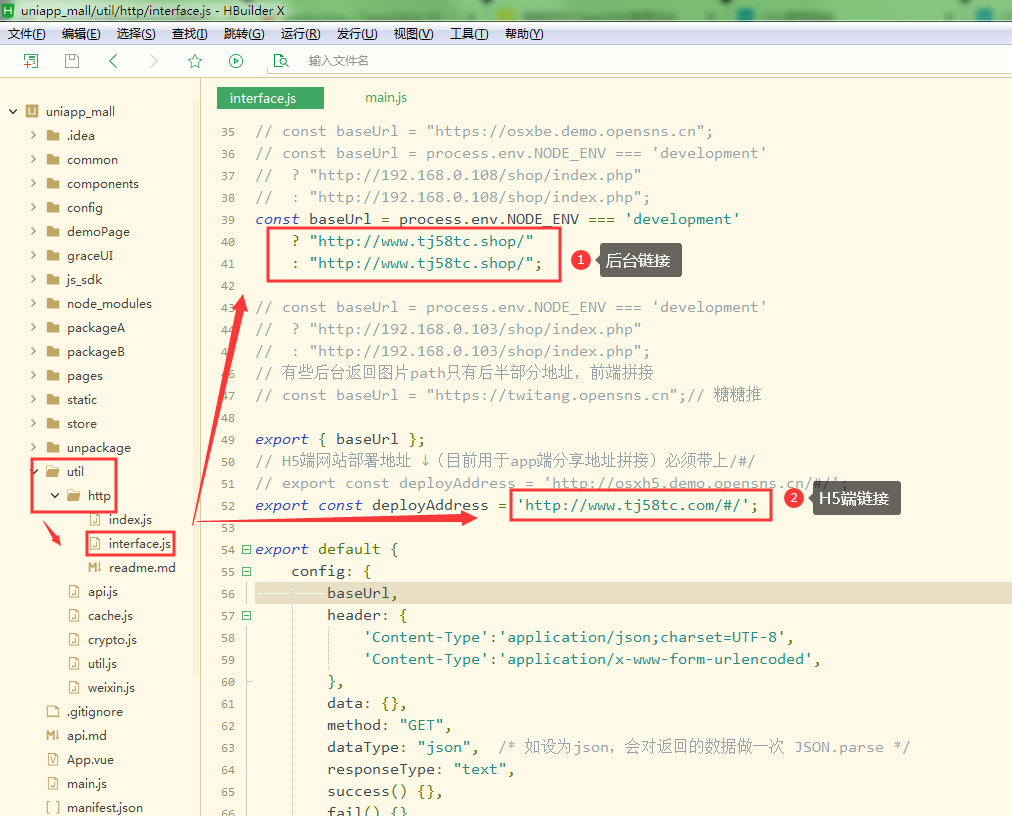
Task: Open the 运行(R) menu
Action: point(300,34)
